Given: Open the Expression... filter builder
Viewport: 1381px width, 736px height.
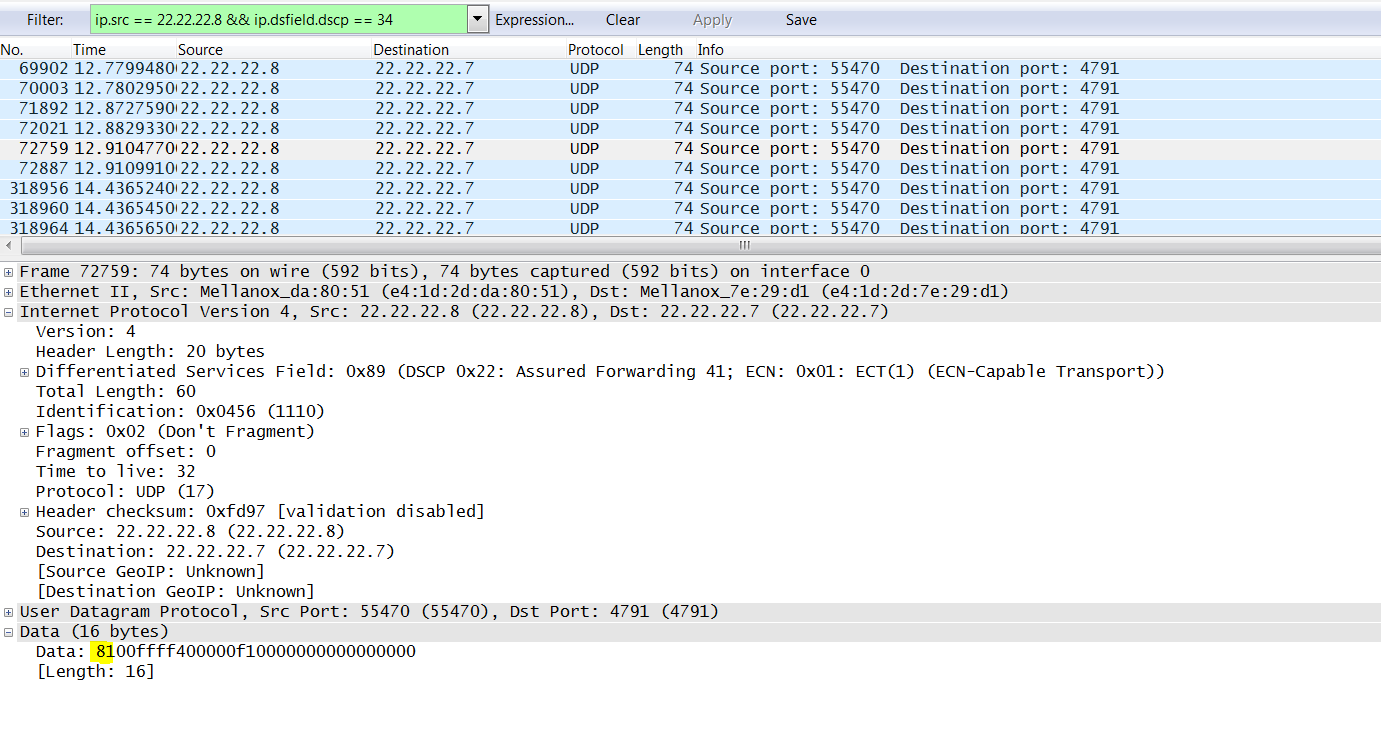Looking at the screenshot, I should (535, 20).
